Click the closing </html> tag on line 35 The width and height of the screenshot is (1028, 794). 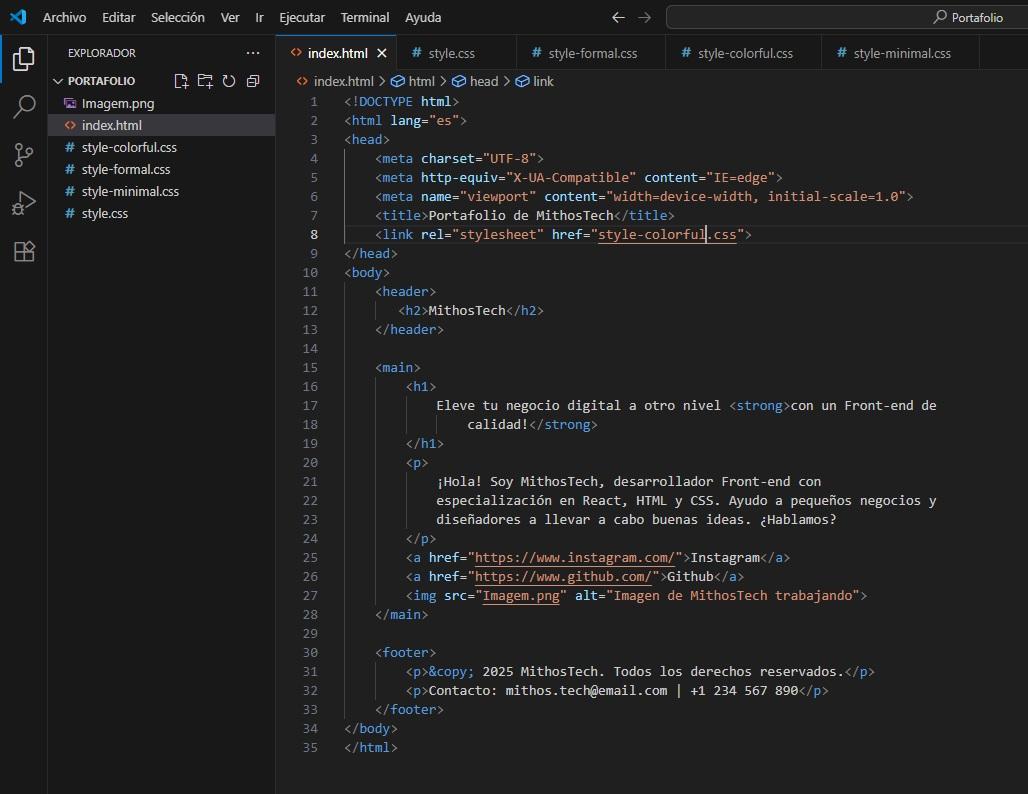click(371, 747)
